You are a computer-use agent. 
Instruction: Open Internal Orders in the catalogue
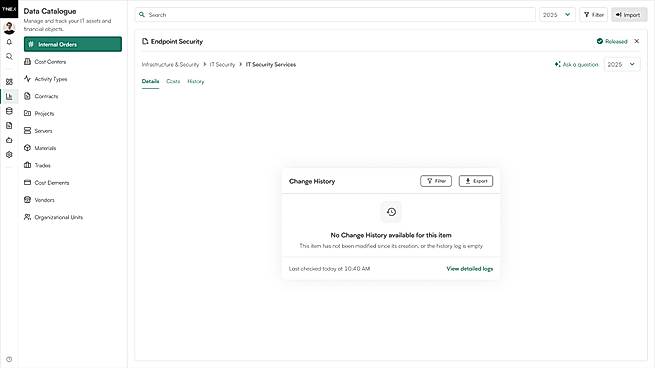73,44
